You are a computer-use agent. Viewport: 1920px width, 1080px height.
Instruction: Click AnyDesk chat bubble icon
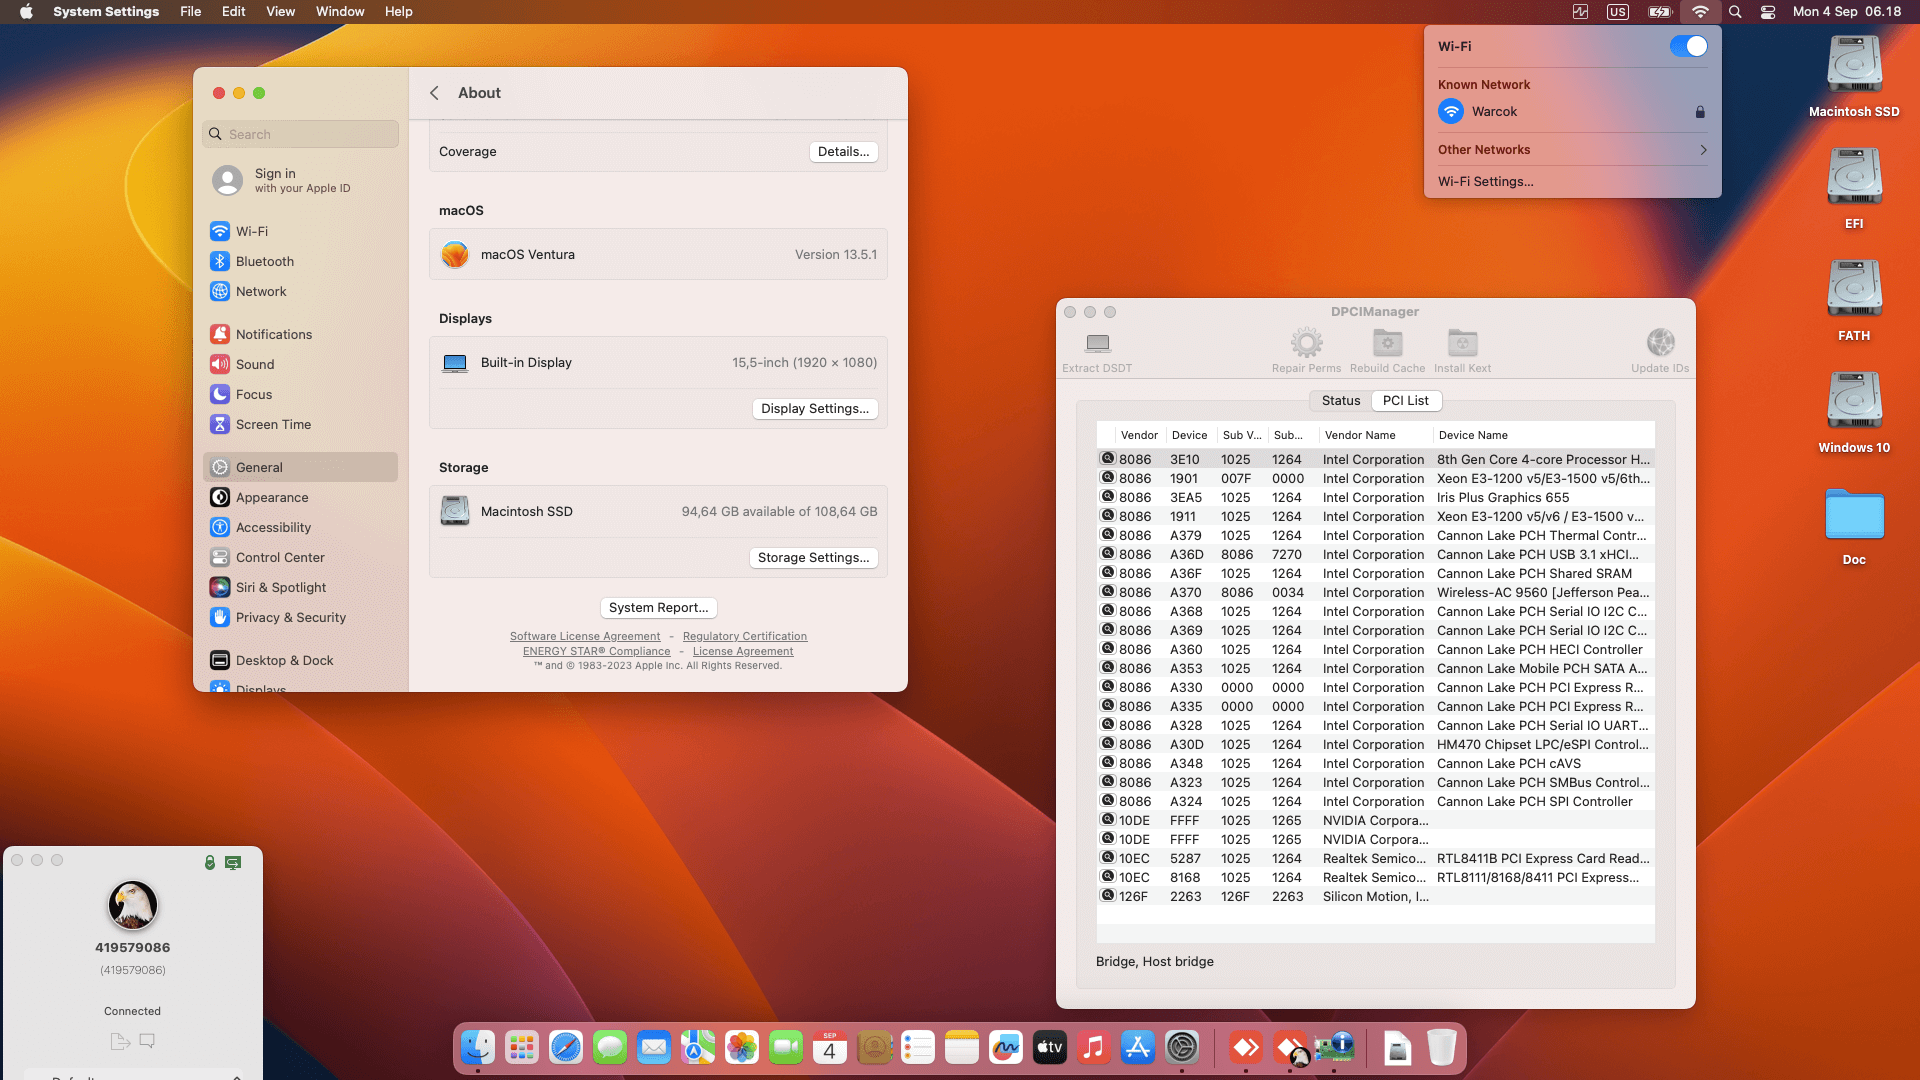[147, 1041]
